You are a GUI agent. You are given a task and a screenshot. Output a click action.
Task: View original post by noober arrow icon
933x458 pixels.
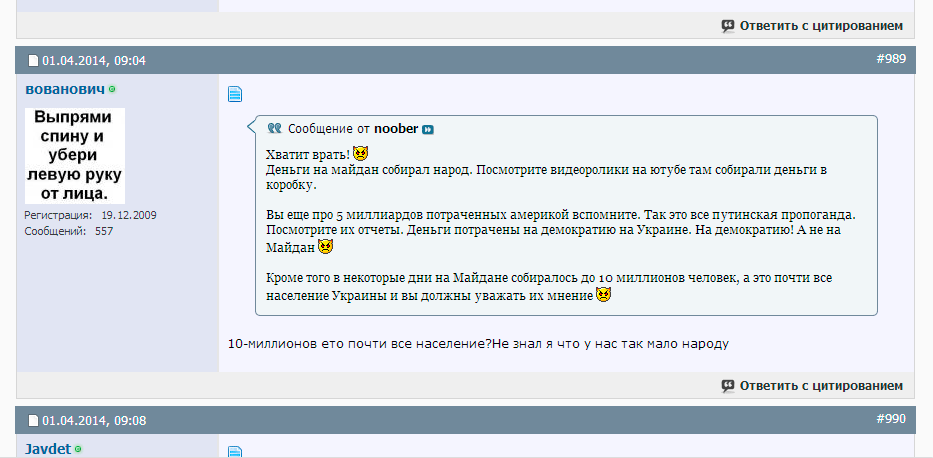(x=428, y=130)
